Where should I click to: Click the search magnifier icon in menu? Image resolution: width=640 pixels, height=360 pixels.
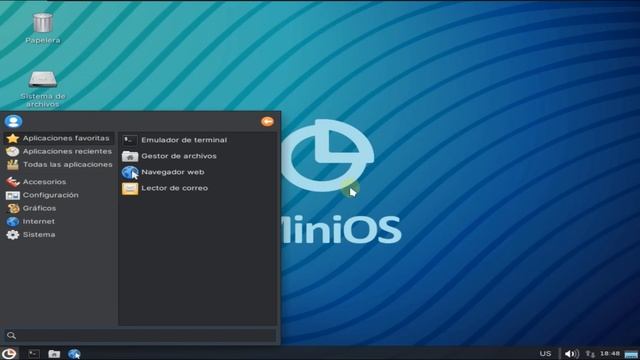point(11,335)
